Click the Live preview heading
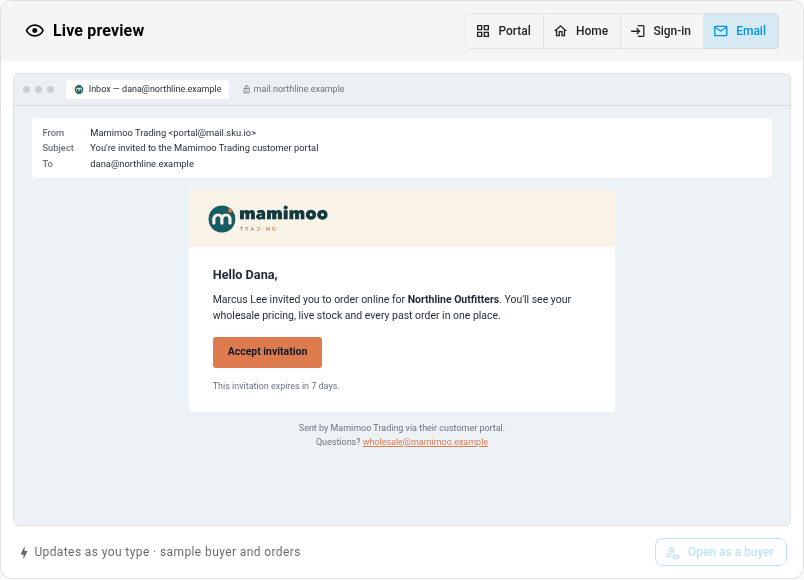 point(98,31)
